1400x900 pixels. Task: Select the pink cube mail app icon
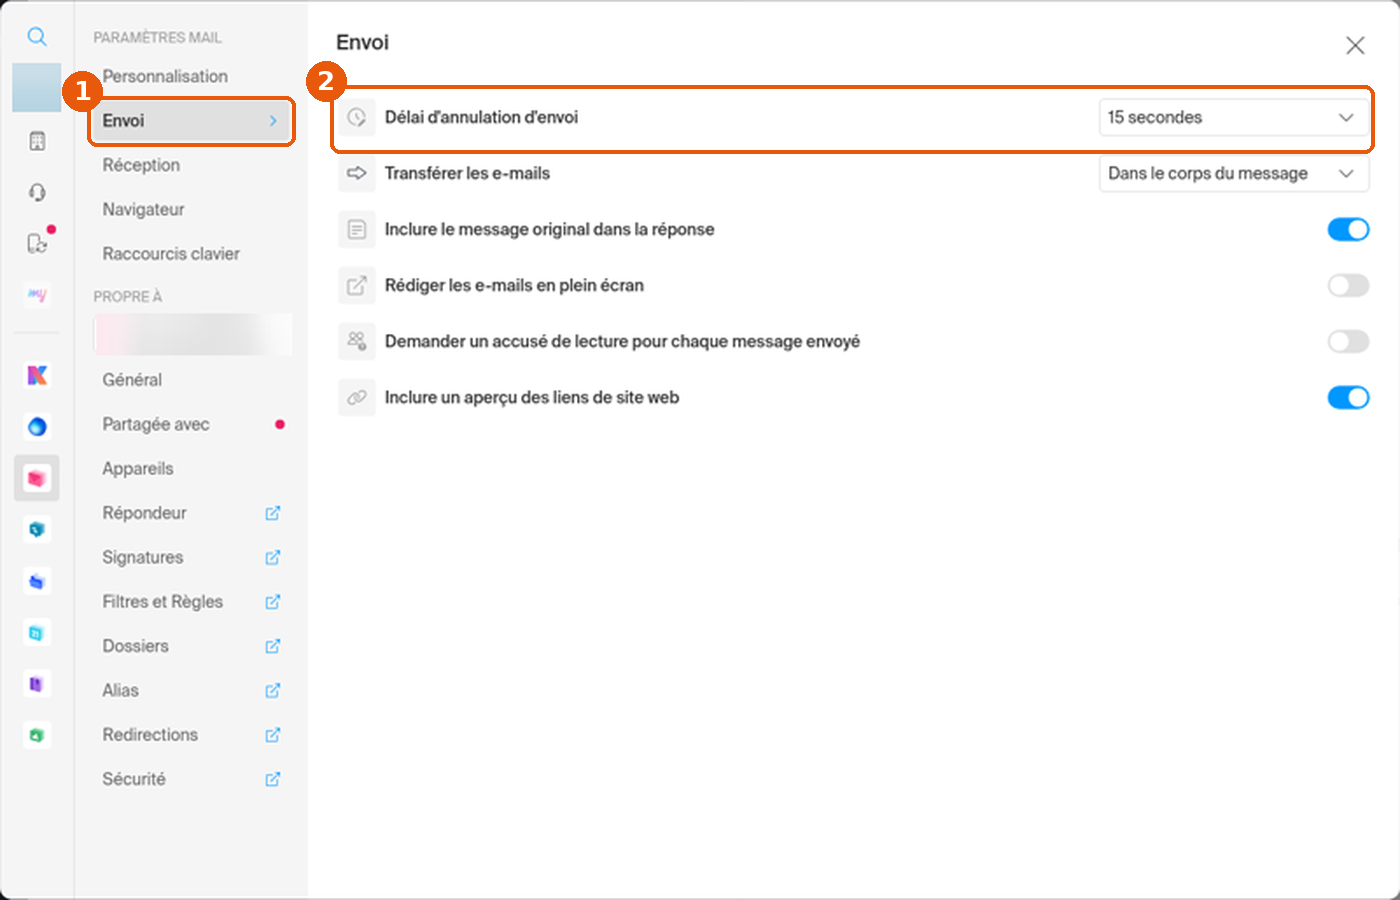coord(37,478)
